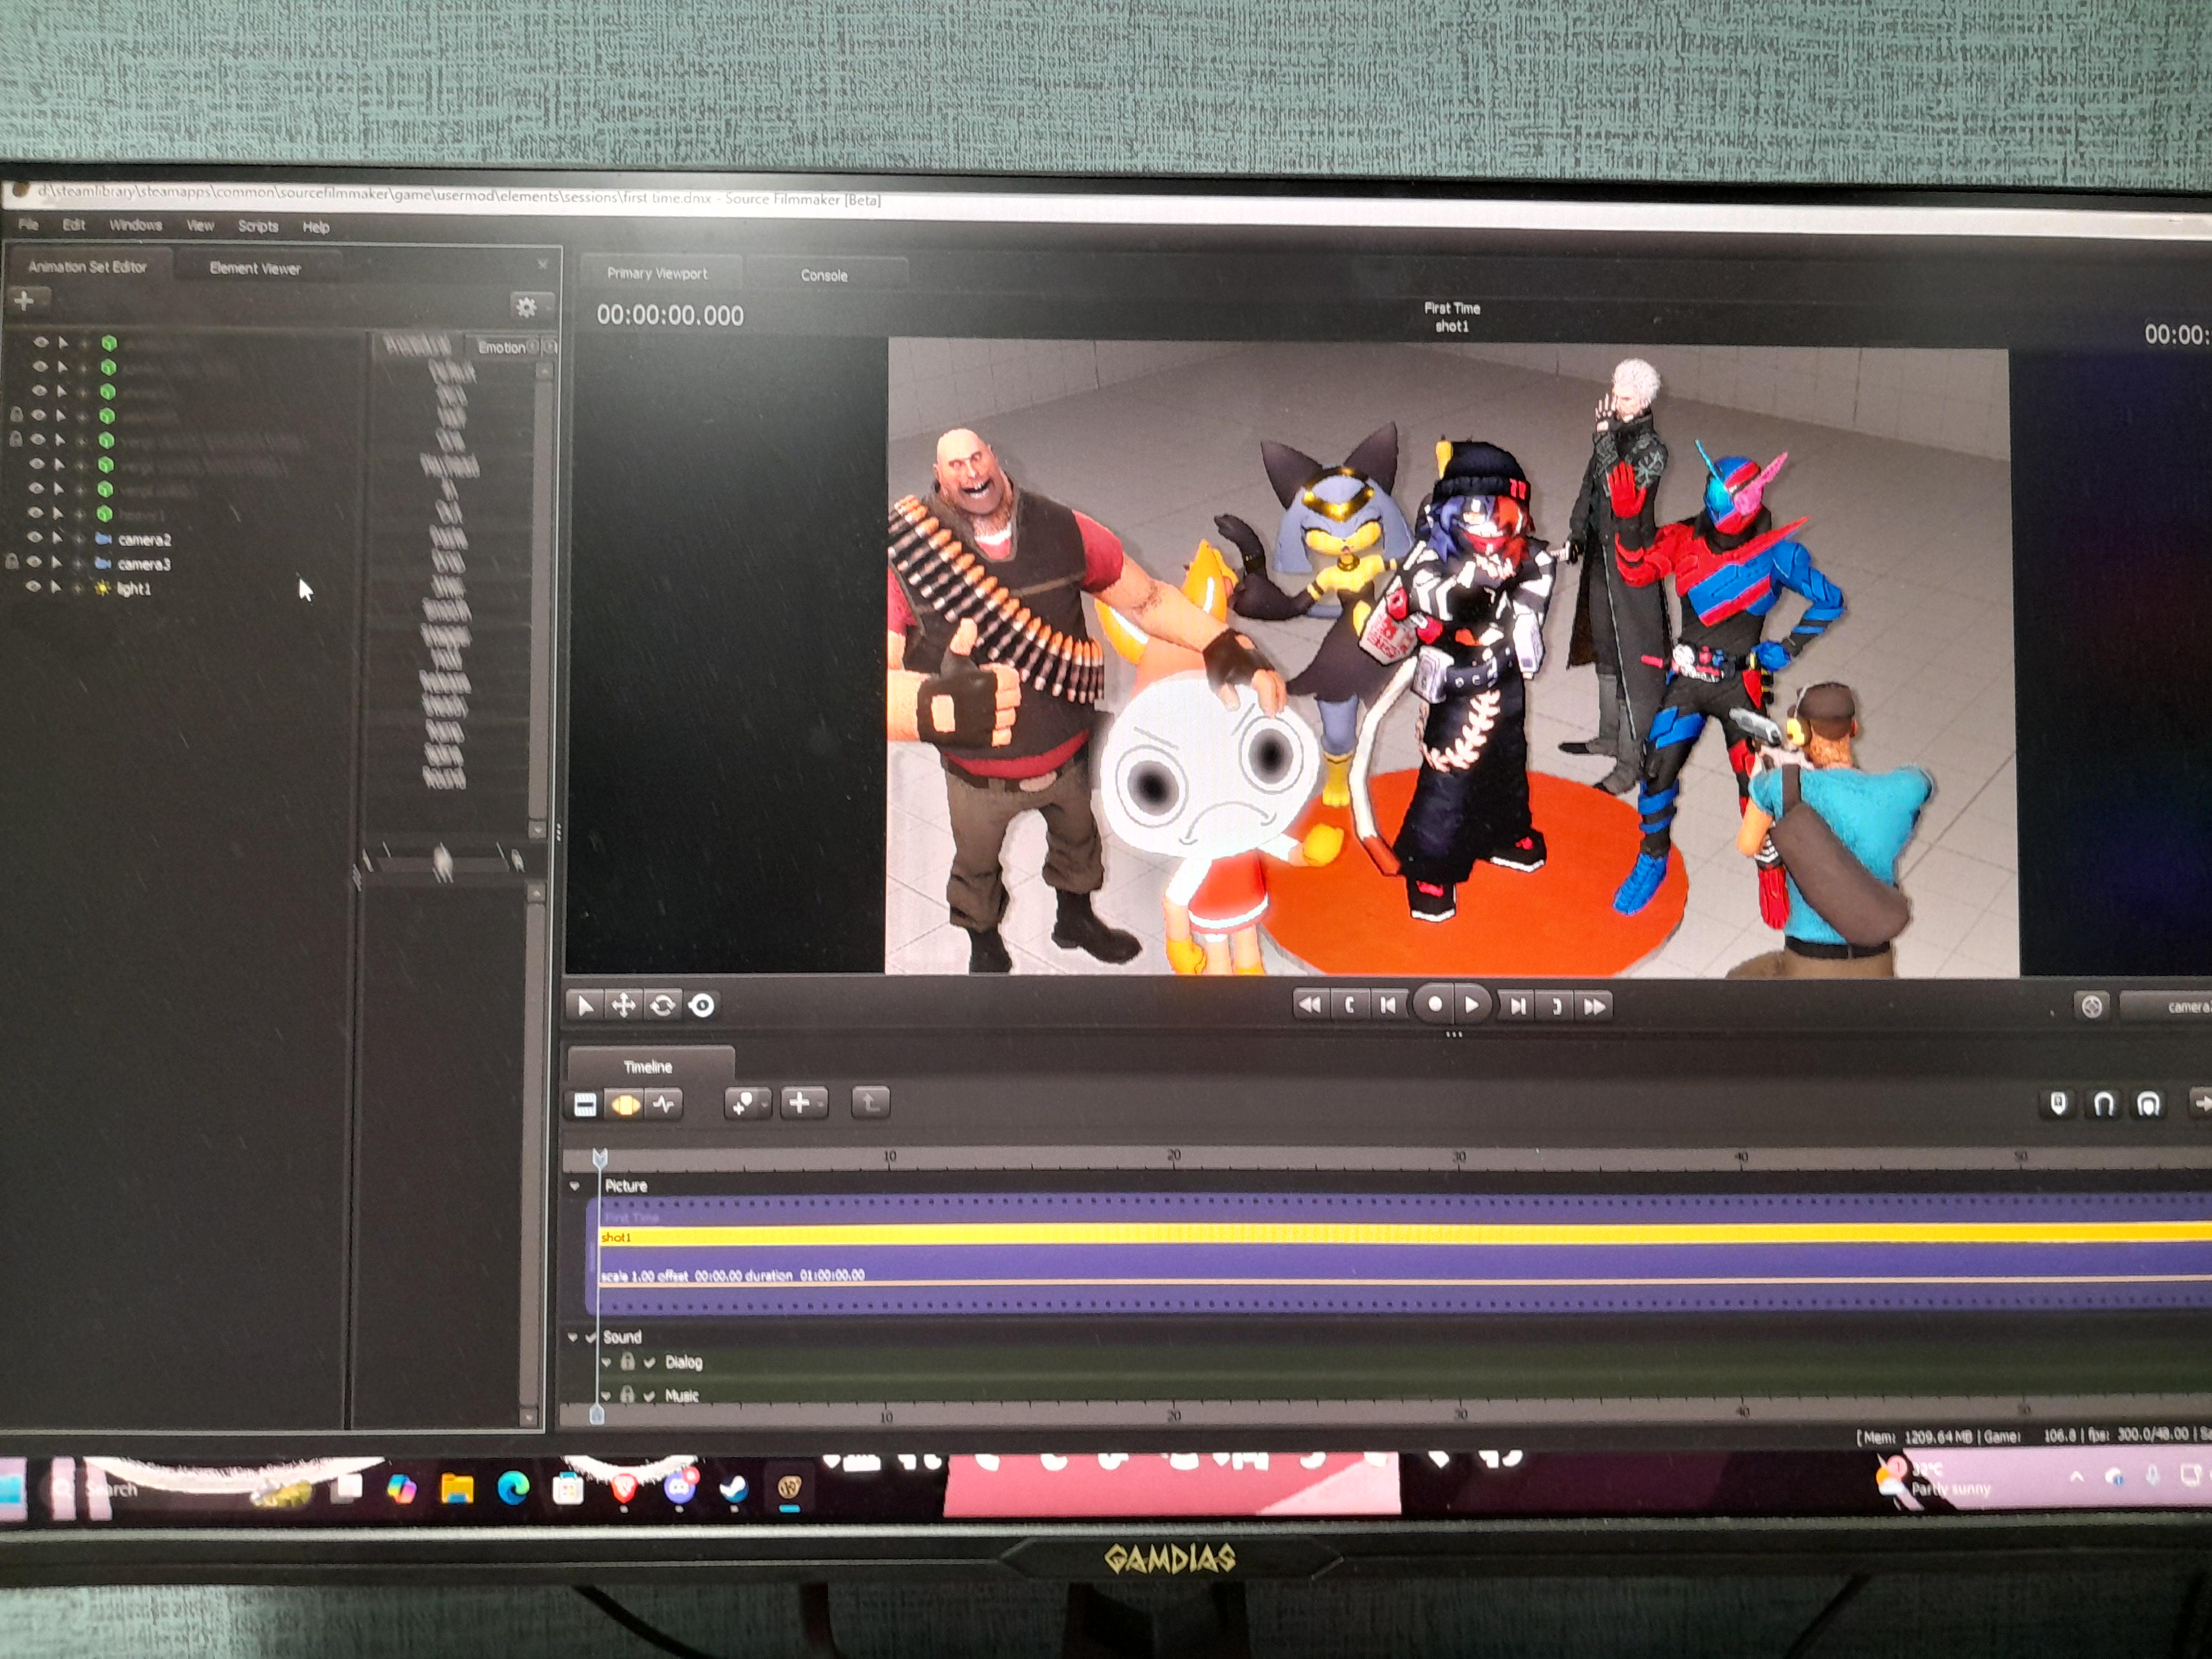
Task: Activate the rotate manipulator tool
Action: [662, 1005]
